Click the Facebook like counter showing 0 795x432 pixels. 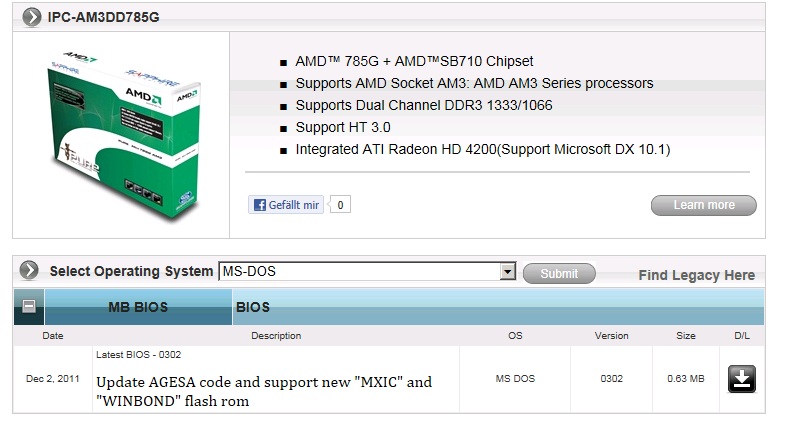pyautogui.click(x=340, y=205)
